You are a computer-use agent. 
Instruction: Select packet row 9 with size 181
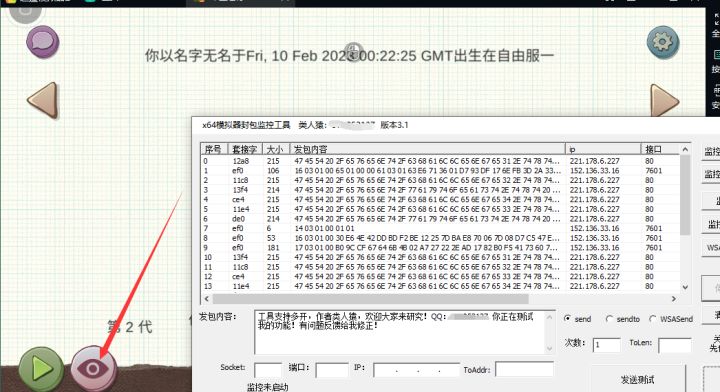coord(440,248)
